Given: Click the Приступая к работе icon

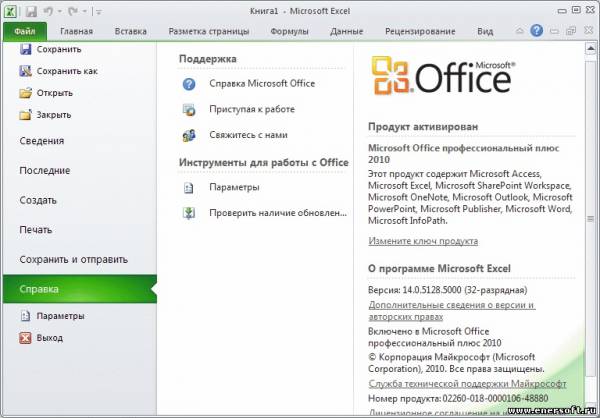Looking at the screenshot, I should [x=189, y=110].
